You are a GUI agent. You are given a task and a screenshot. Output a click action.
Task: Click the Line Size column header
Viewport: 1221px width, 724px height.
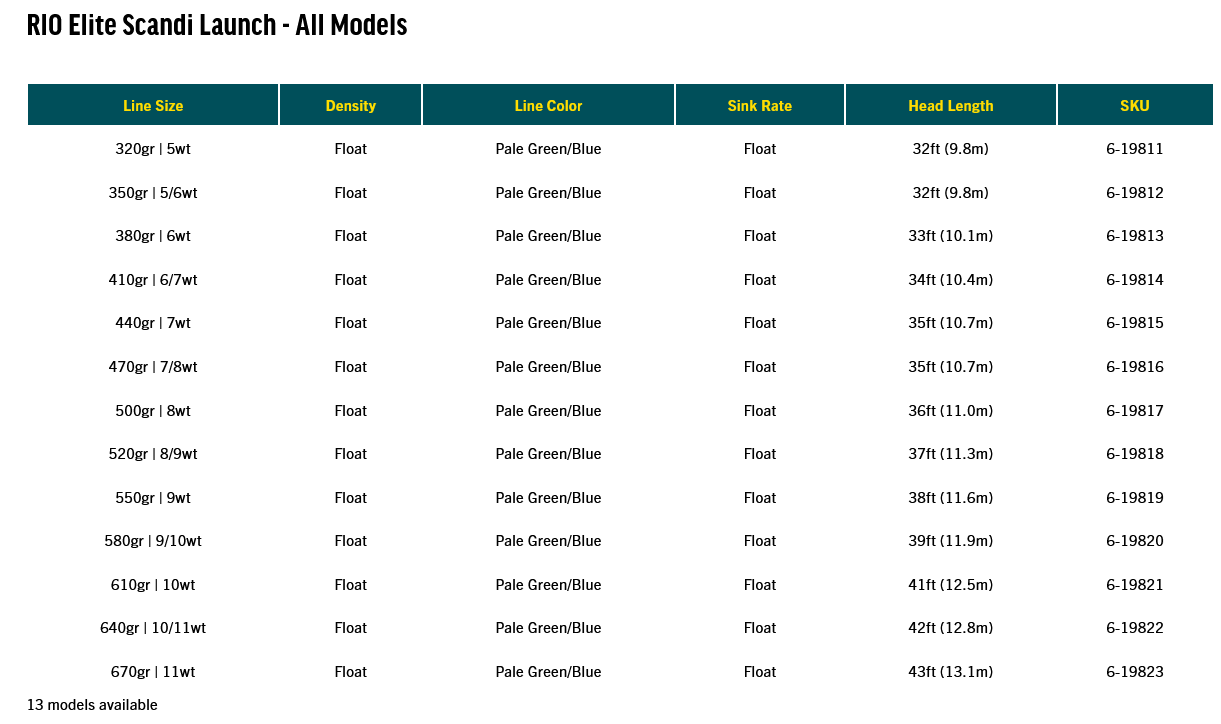click(x=153, y=105)
